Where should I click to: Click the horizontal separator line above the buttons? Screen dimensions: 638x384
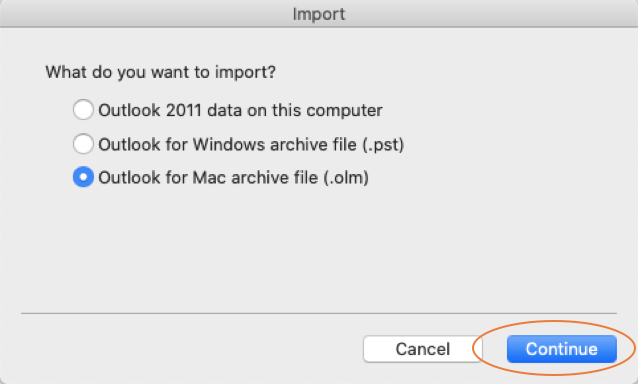319,313
